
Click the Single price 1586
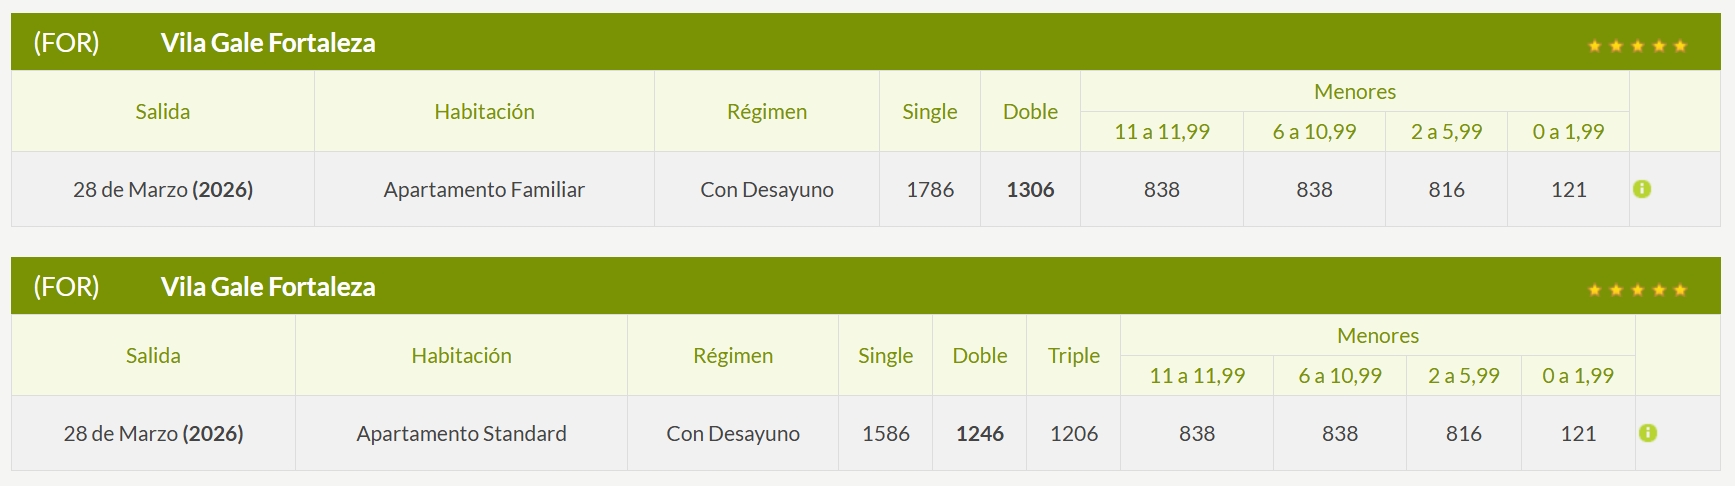pyautogui.click(x=885, y=434)
